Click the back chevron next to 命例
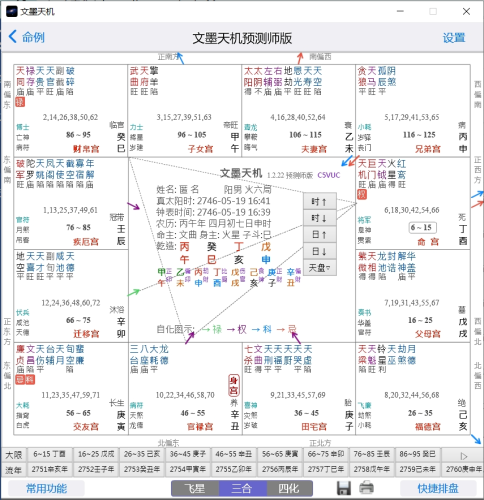Image resolution: width=484 pixels, height=500 pixels. click(x=13, y=36)
